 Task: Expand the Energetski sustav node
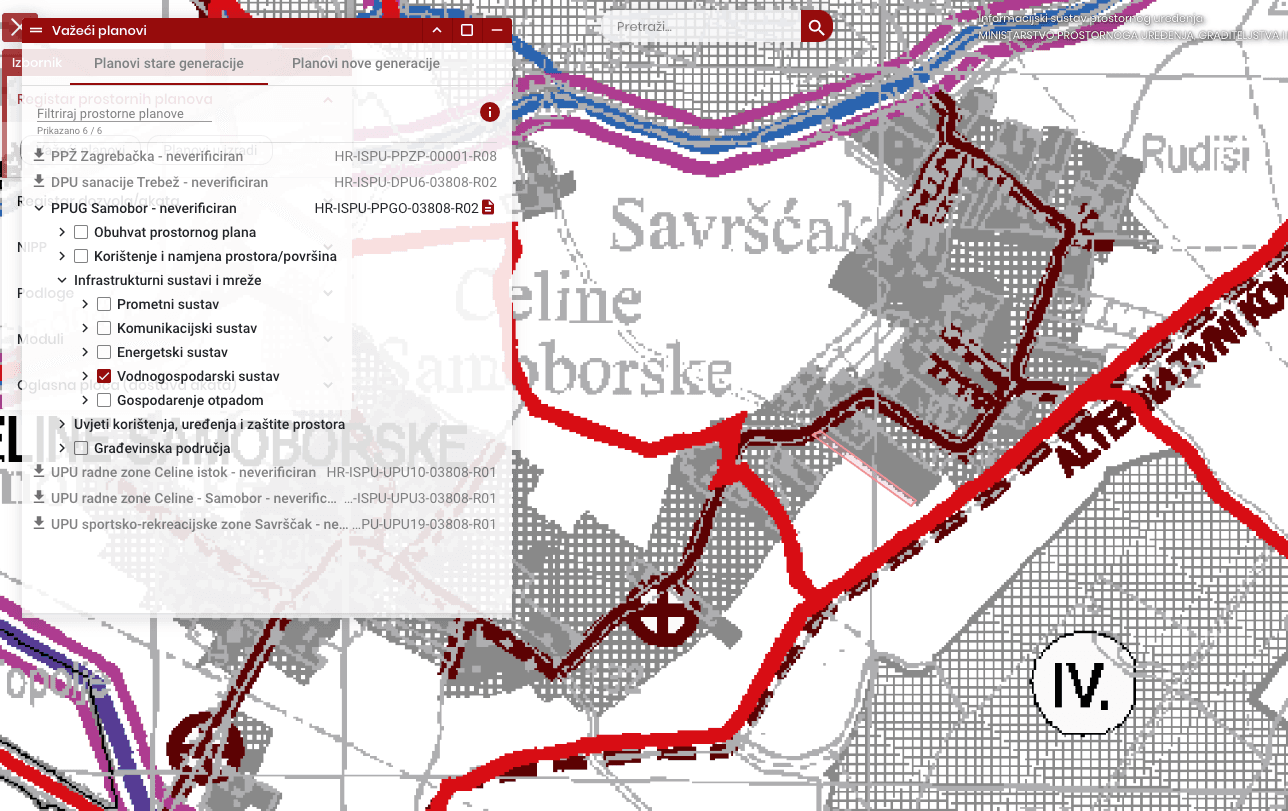point(85,352)
